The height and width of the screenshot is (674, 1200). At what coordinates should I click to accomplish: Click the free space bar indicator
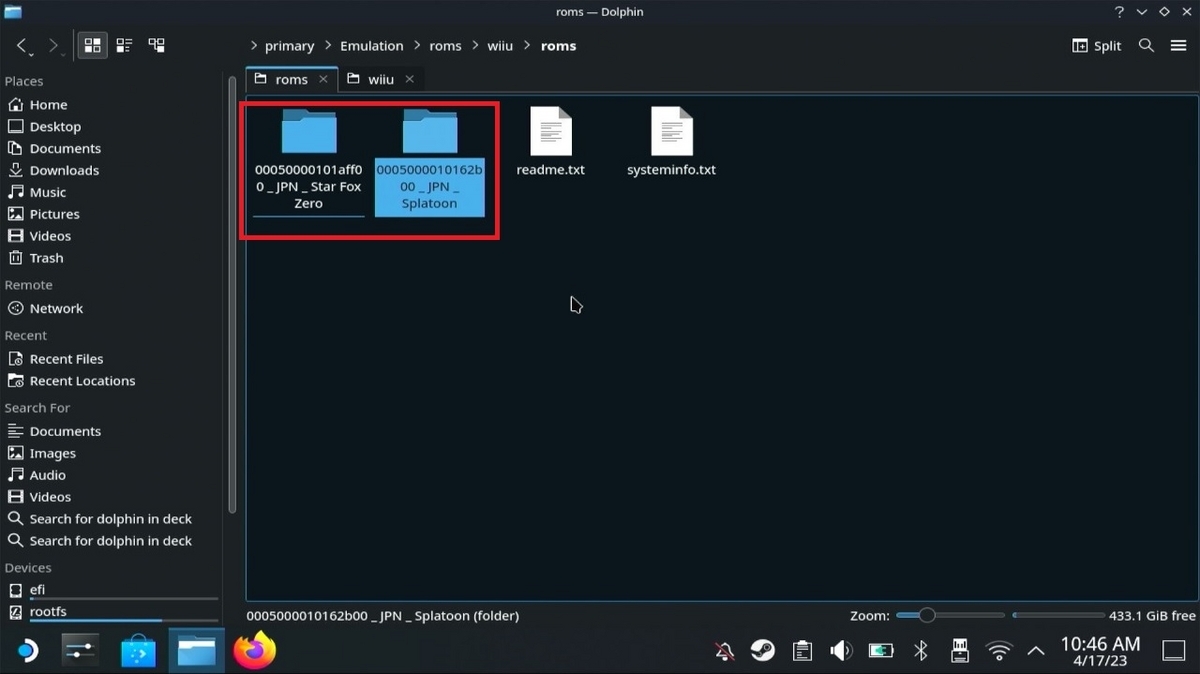coord(1058,616)
